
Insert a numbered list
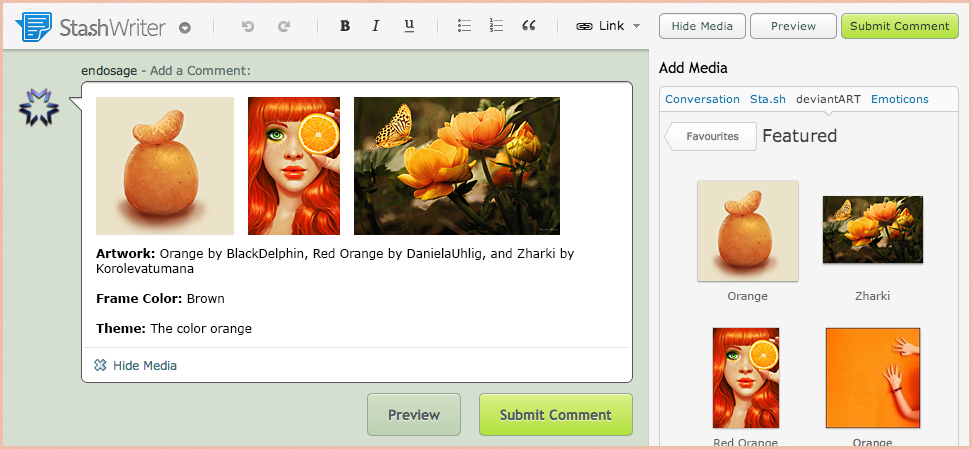click(496, 25)
